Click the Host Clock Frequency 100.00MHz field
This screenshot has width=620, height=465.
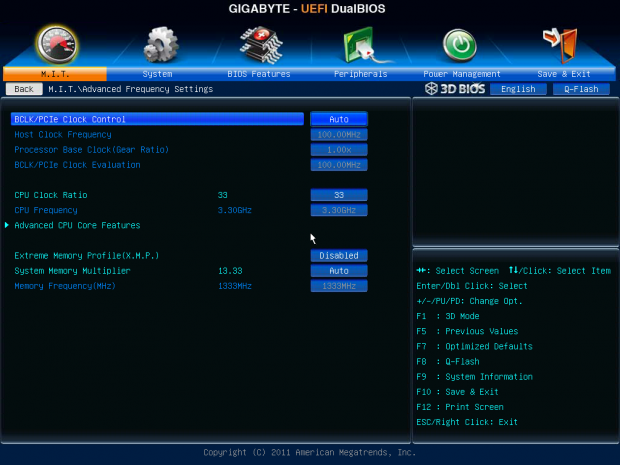click(339, 134)
